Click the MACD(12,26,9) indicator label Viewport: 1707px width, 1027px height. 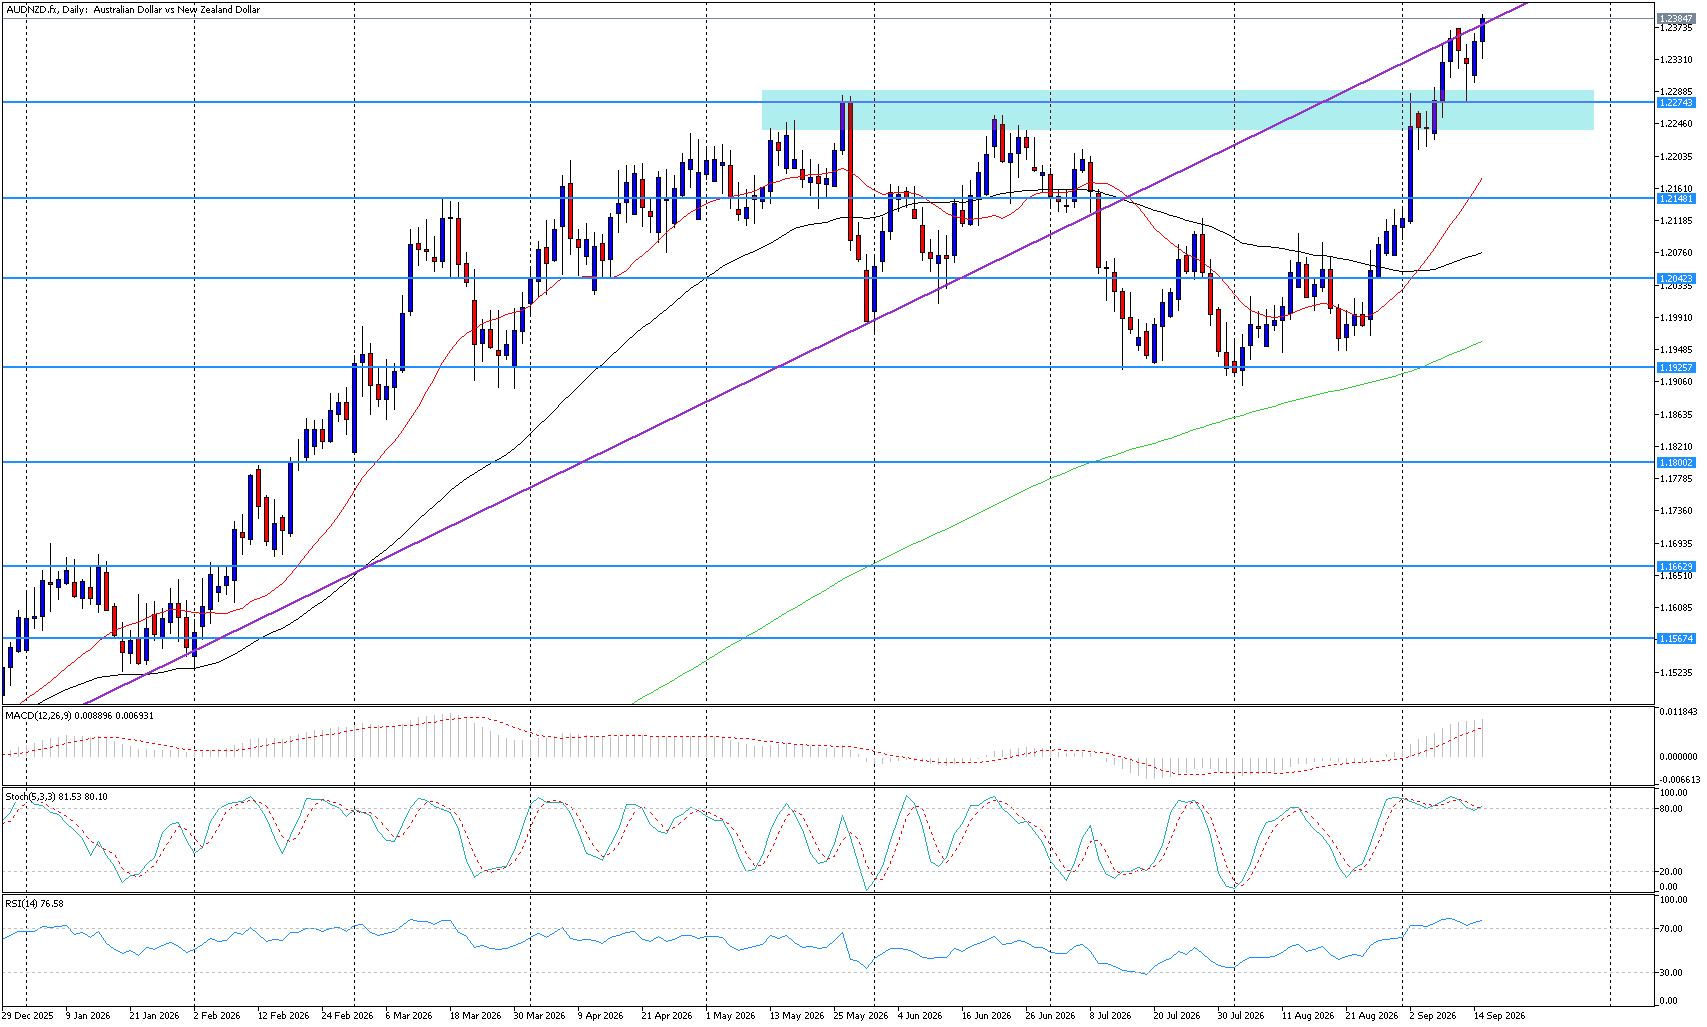click(79, 715)
